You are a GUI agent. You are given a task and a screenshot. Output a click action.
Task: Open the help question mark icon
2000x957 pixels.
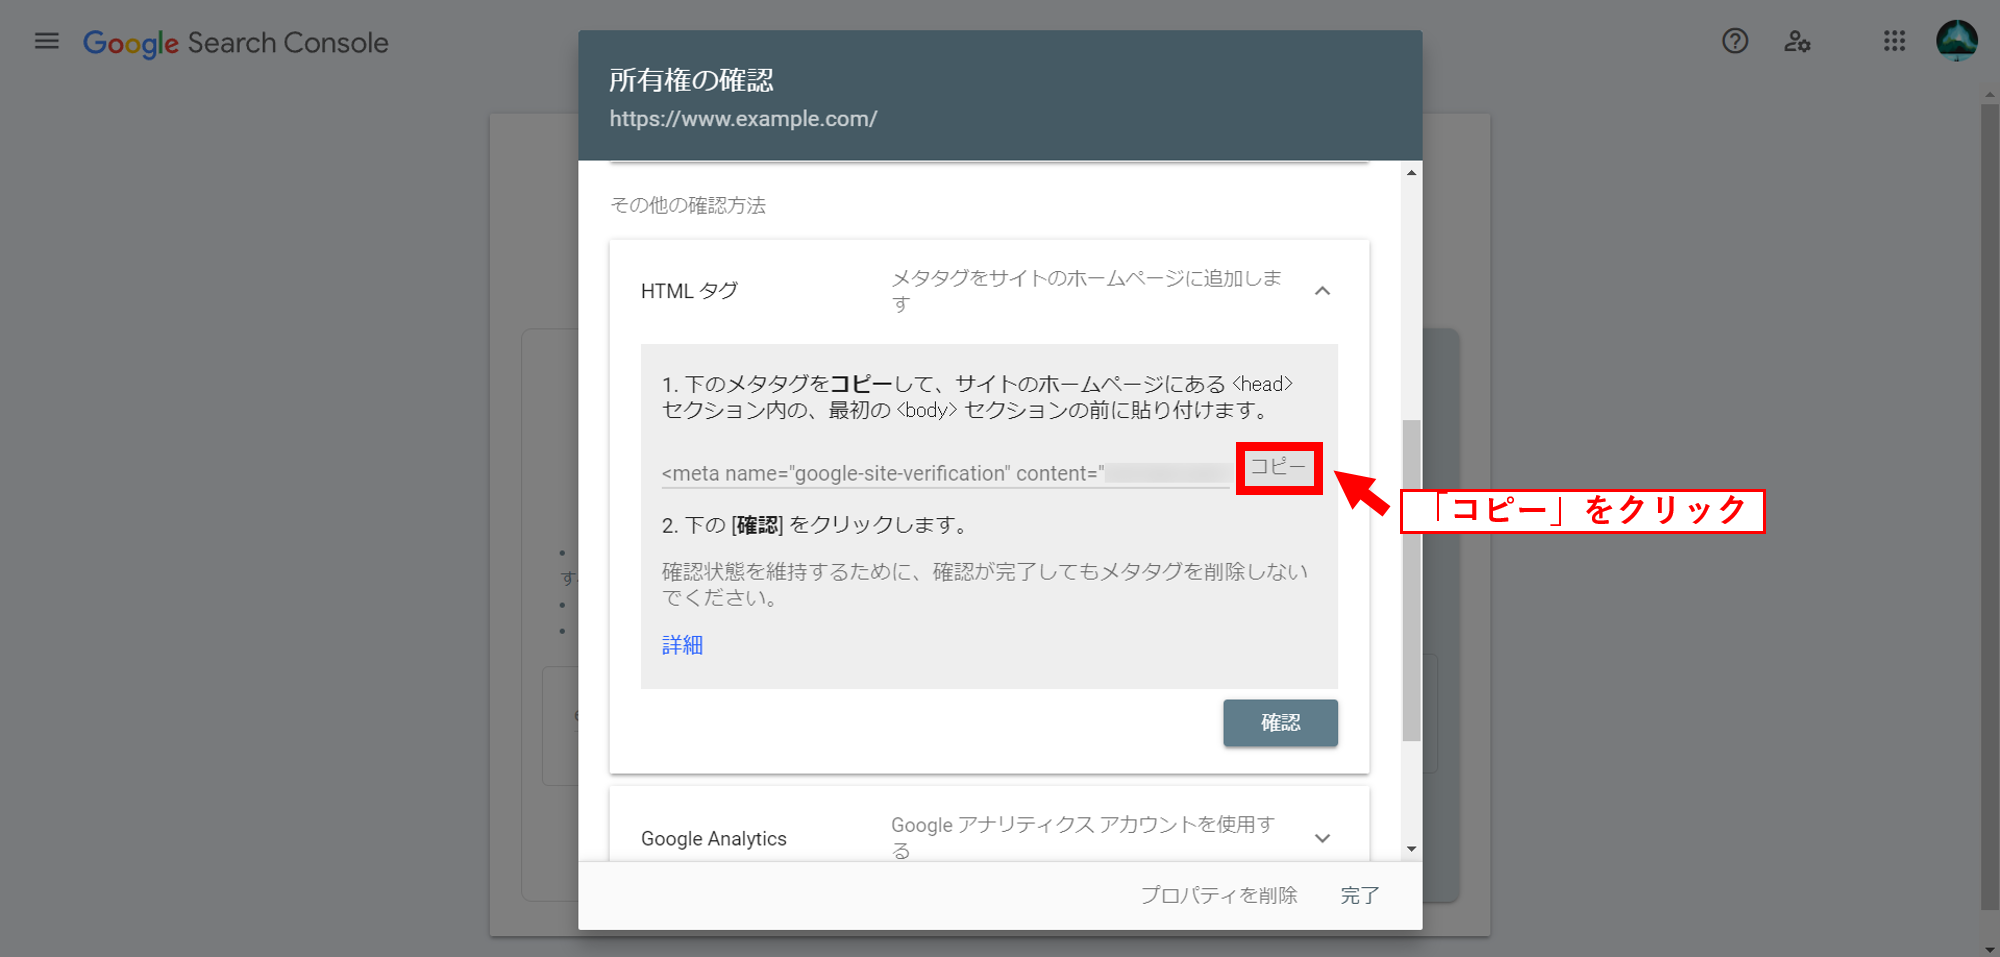(x=1735, y=41)
